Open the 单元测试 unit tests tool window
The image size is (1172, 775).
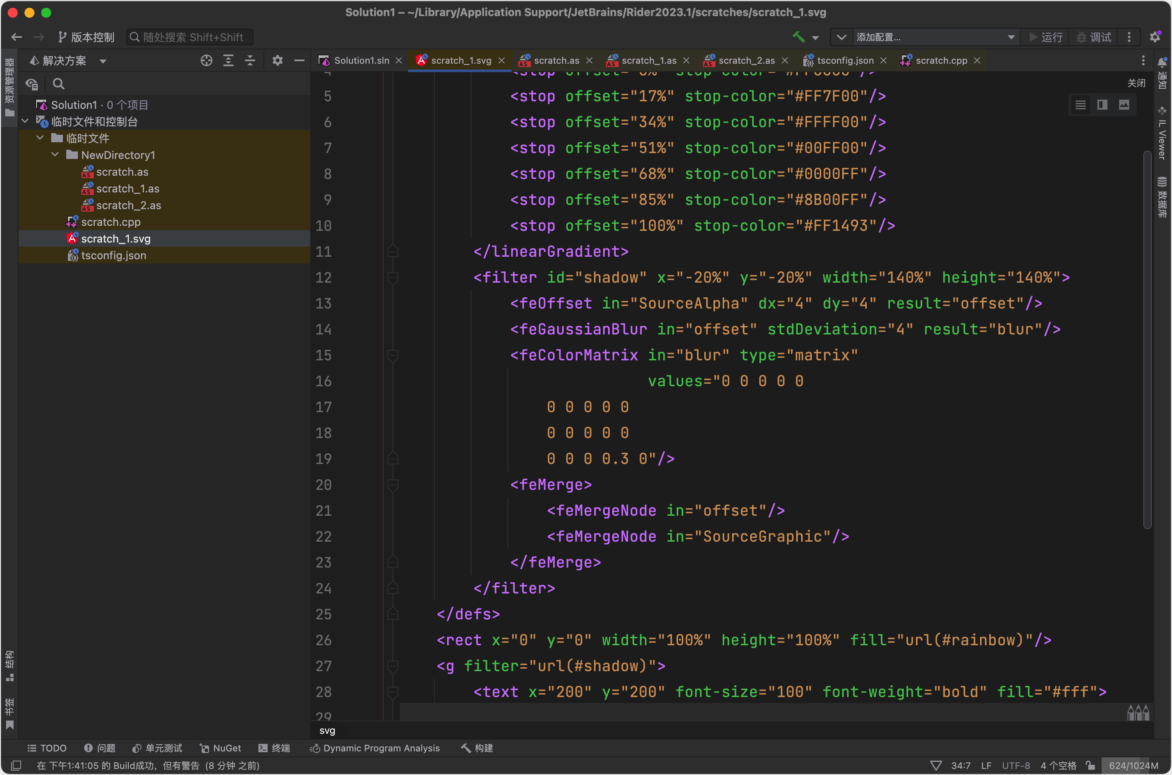tap(157, 748)
